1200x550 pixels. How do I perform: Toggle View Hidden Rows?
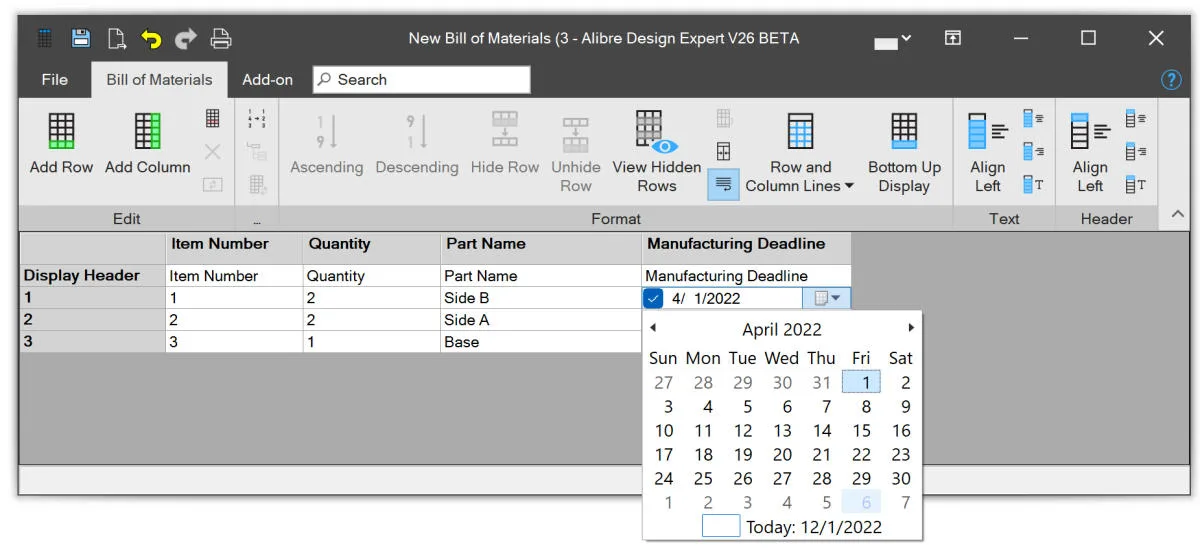(x=657, y=152)
